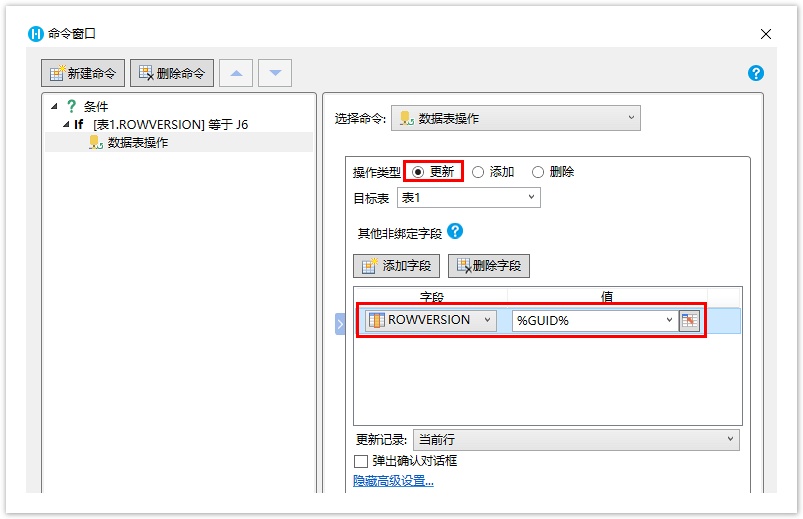This screenshot has height=519, width=803.
Task: Click the database icon beside 数据表操作 in tree
Action: 96,142
